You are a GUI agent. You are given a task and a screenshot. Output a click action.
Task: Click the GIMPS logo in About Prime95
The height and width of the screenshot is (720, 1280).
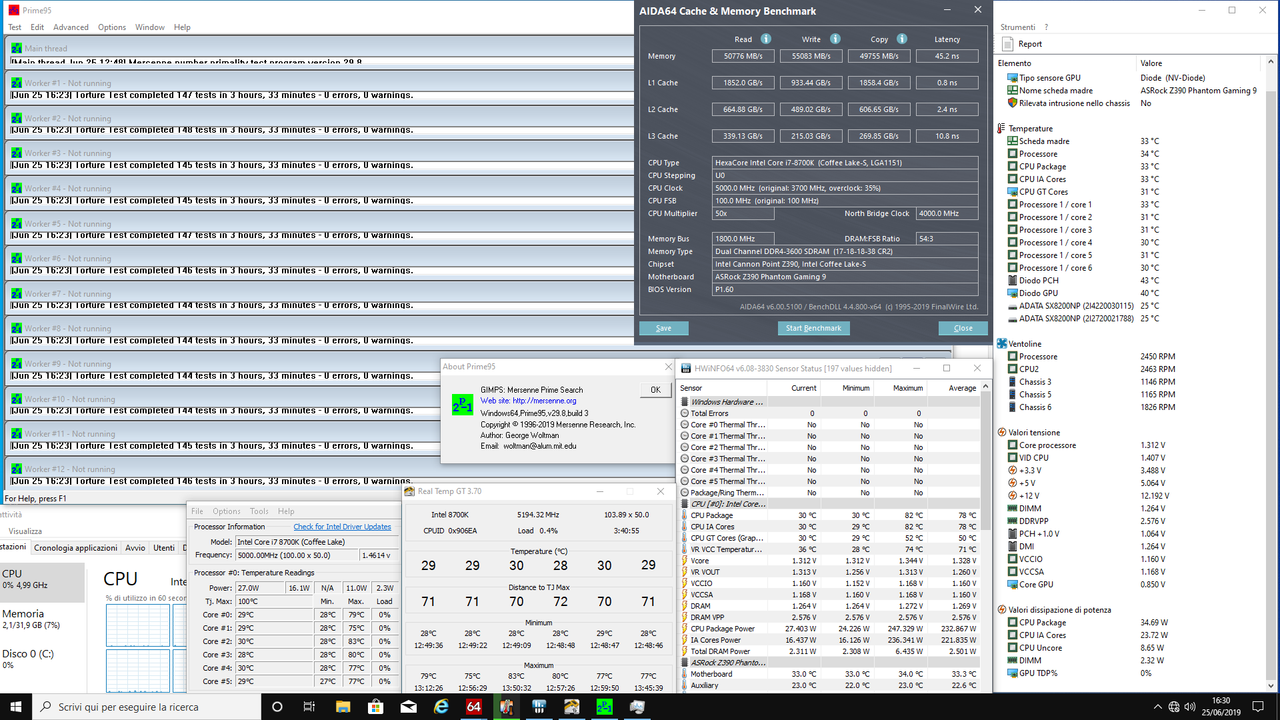click(462, 404)
